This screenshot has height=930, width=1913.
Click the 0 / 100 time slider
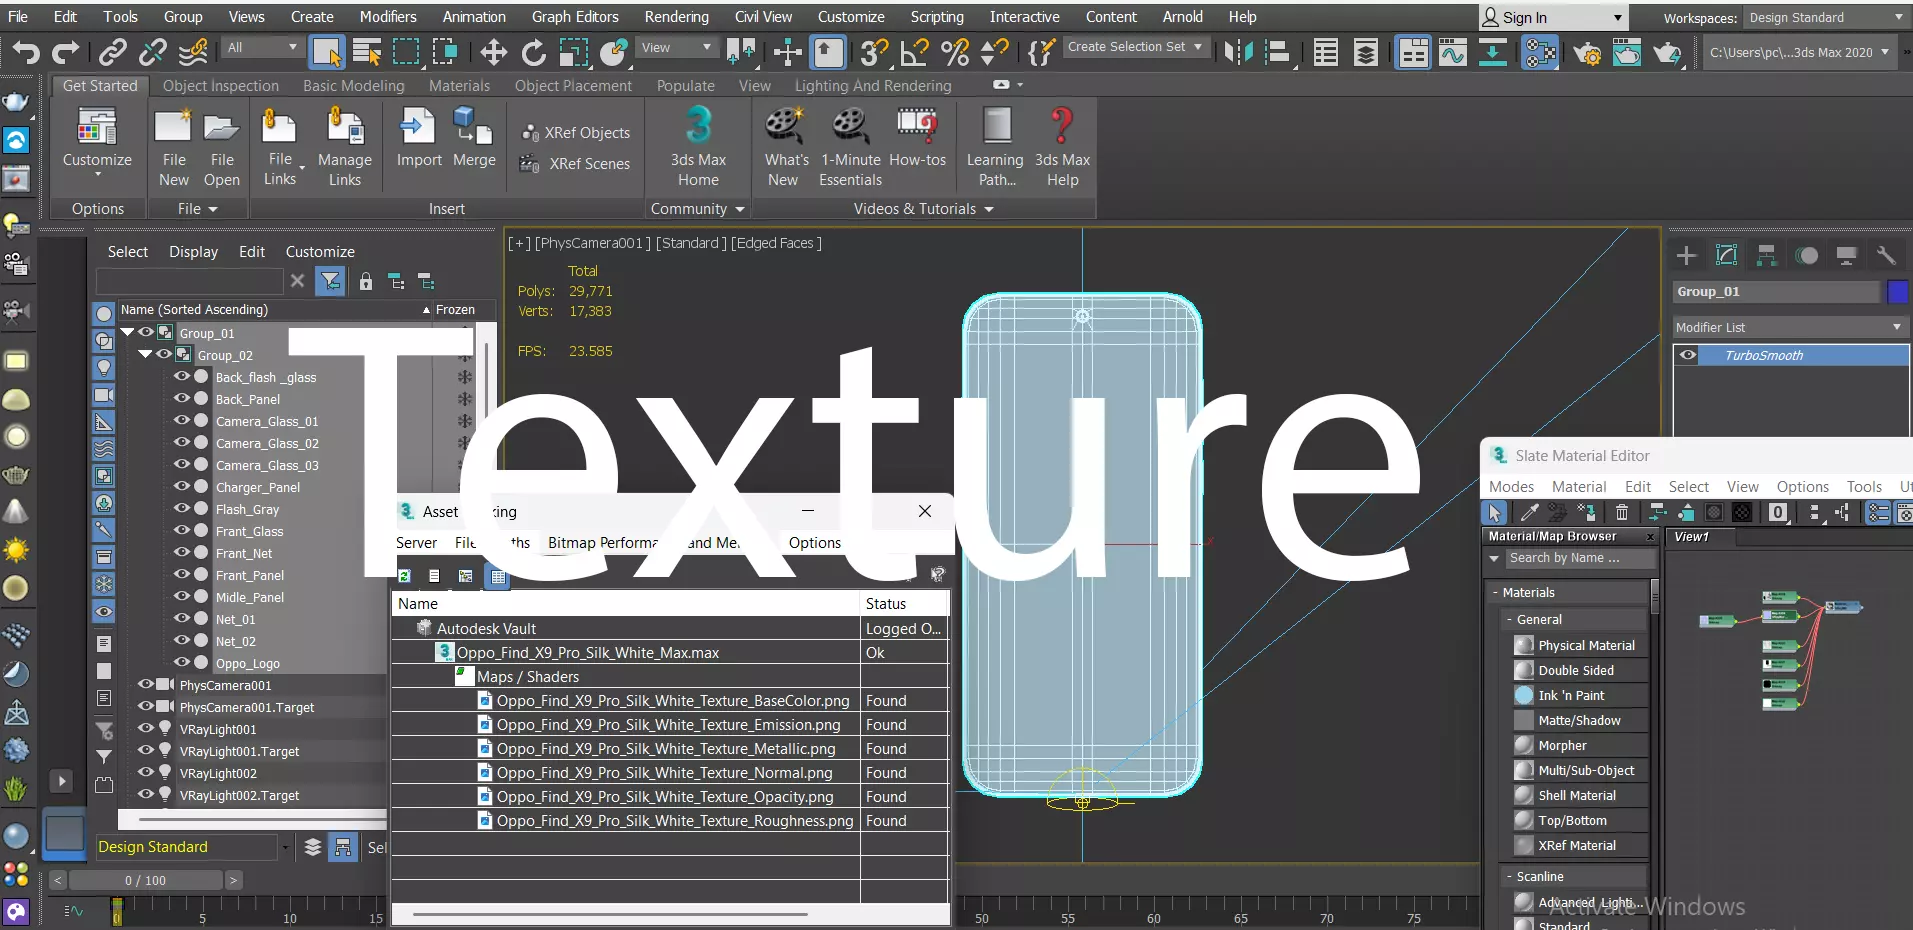(146, 881)
